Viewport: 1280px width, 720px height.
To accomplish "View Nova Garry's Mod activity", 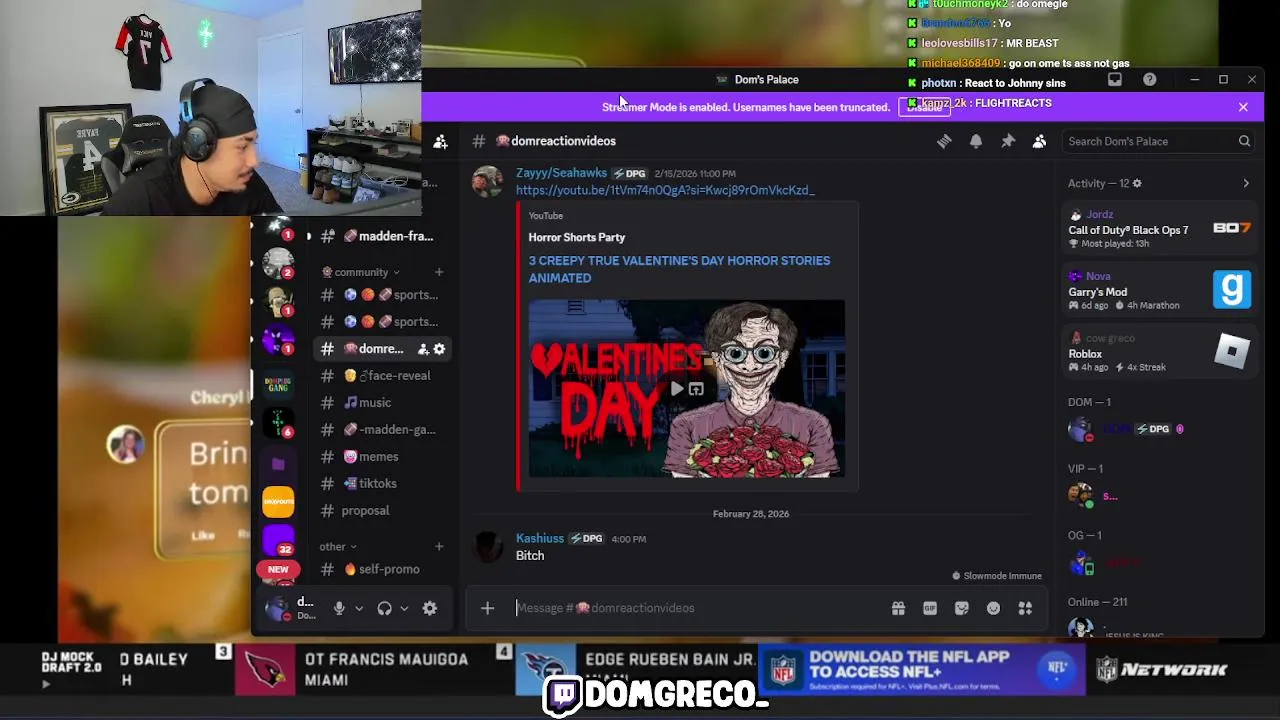I will [x=1160, y=291].
